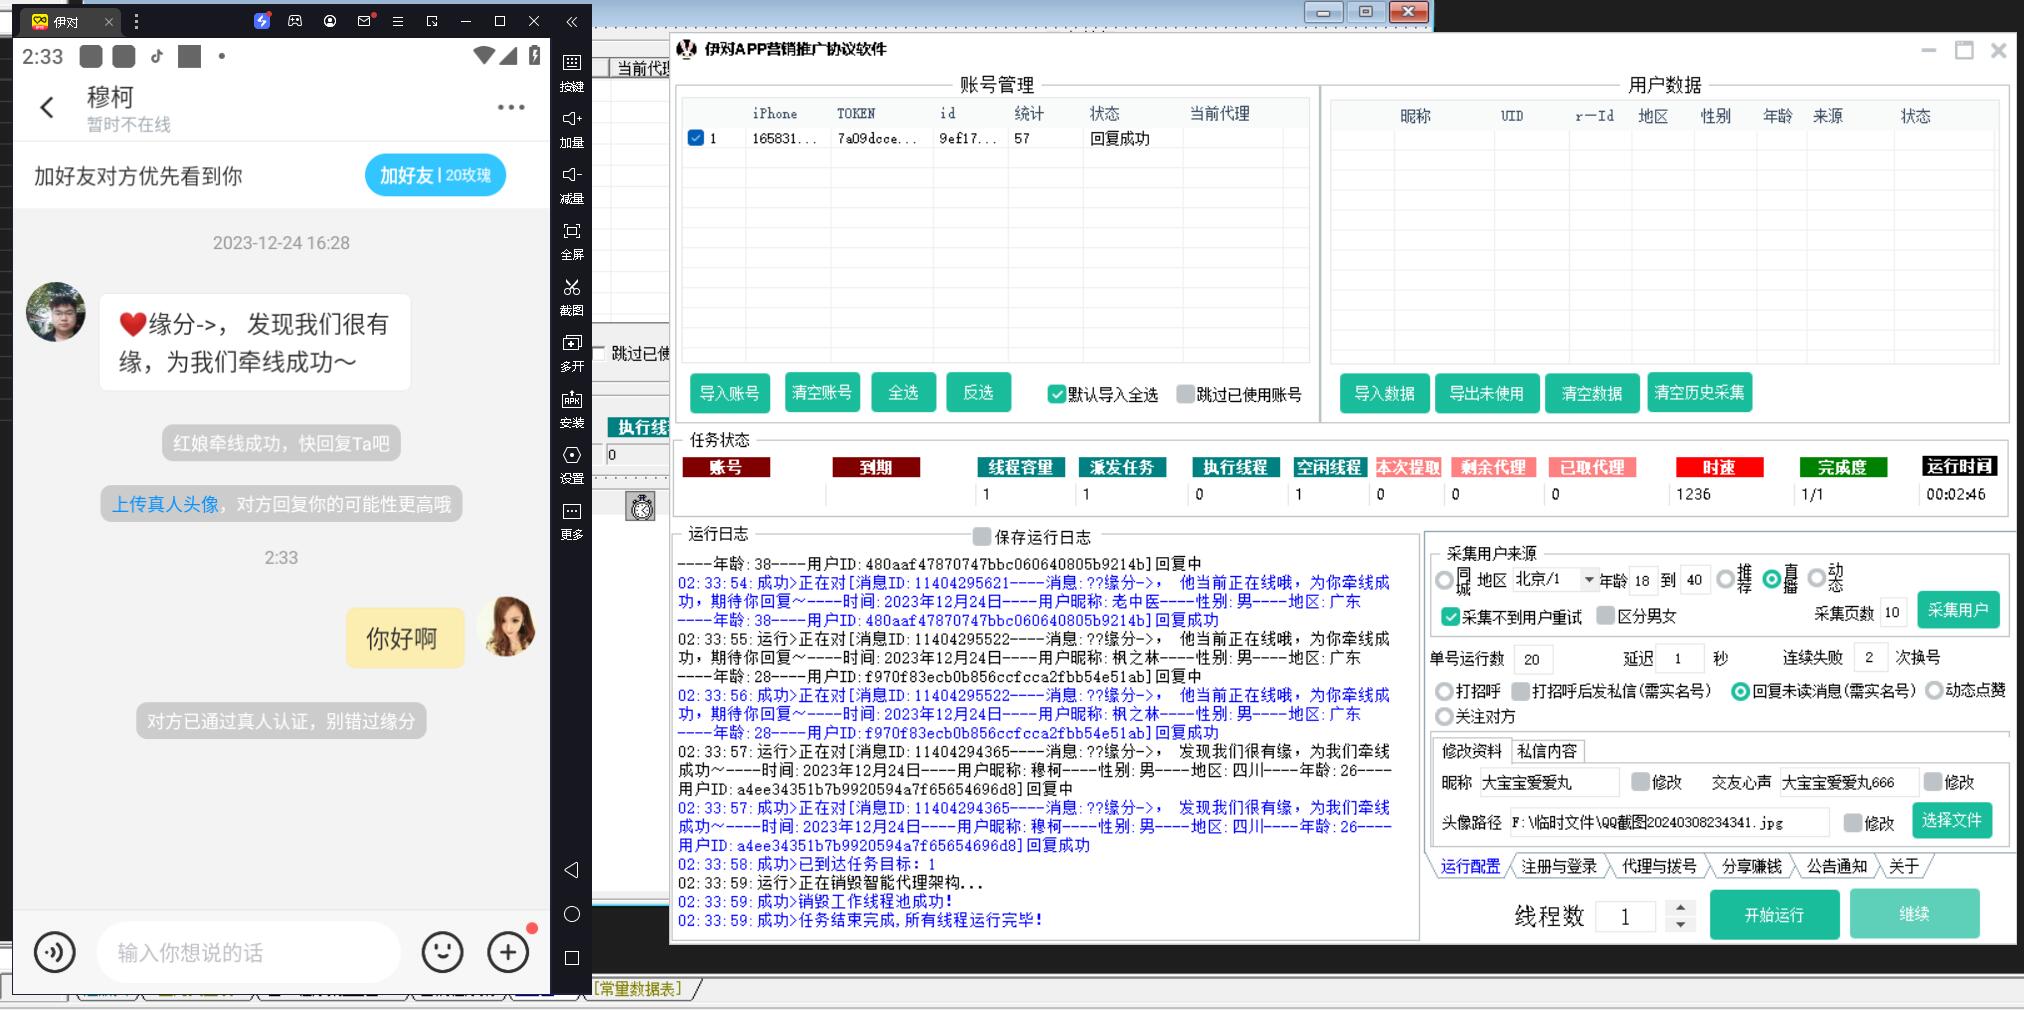Switch to the 代理与拨号 tab

1658,866
